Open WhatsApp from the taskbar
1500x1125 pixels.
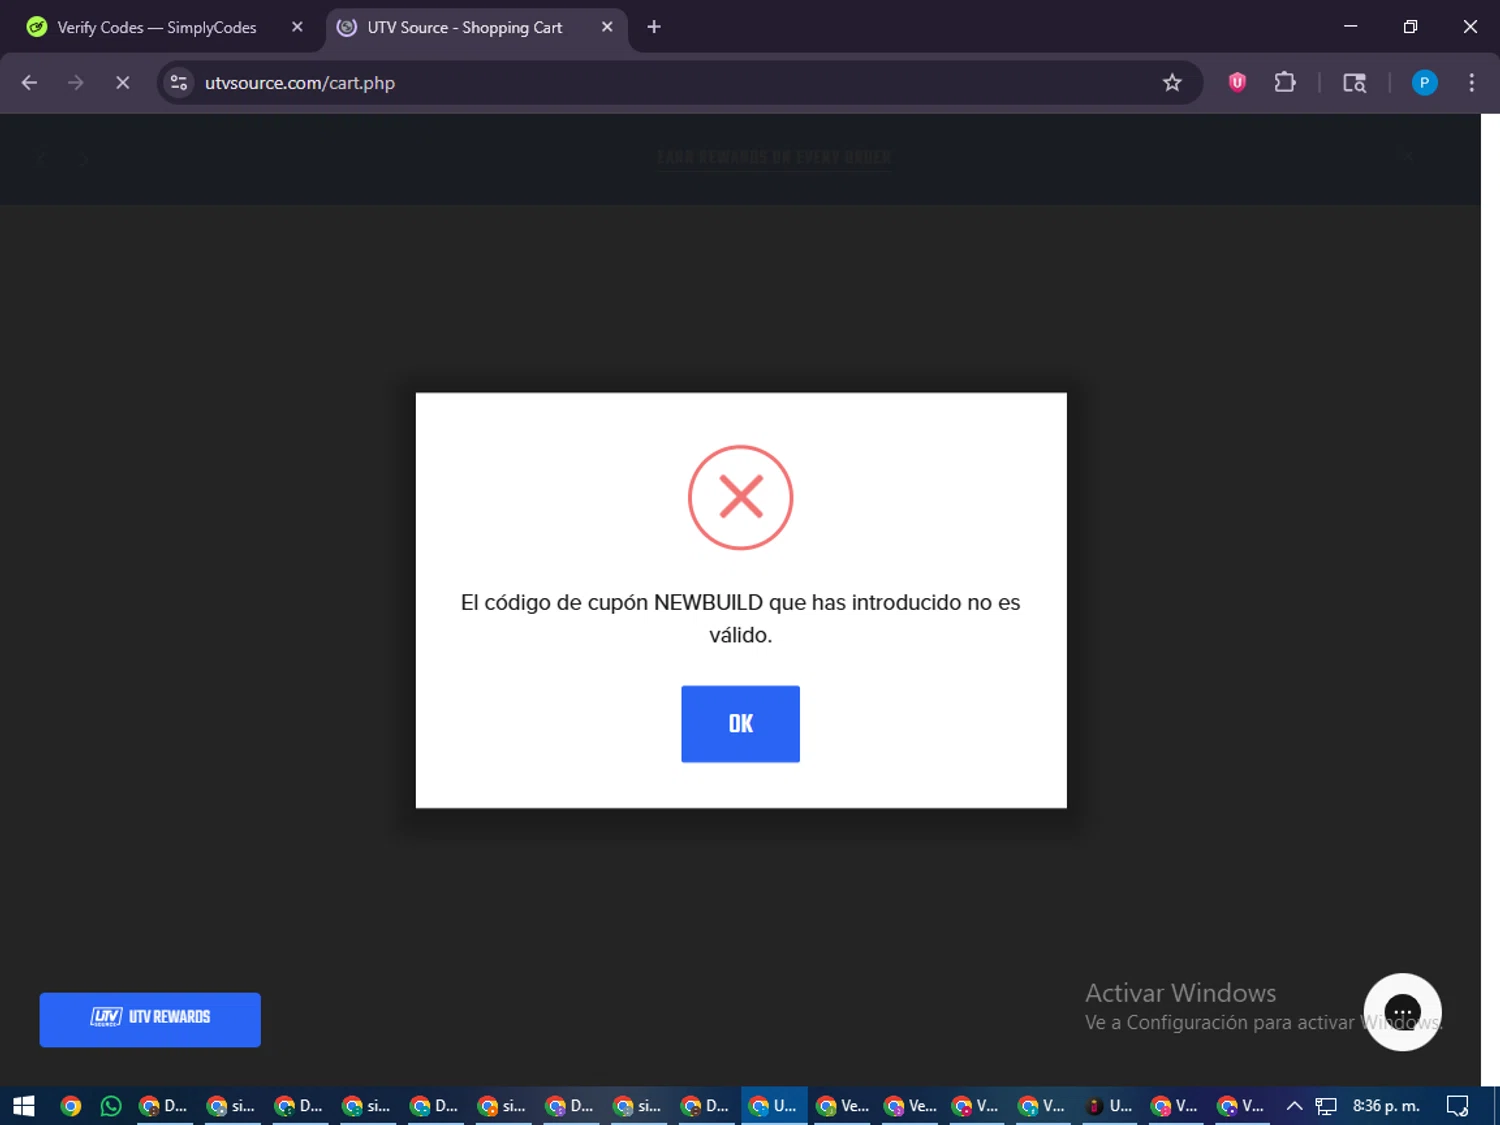111,1106
